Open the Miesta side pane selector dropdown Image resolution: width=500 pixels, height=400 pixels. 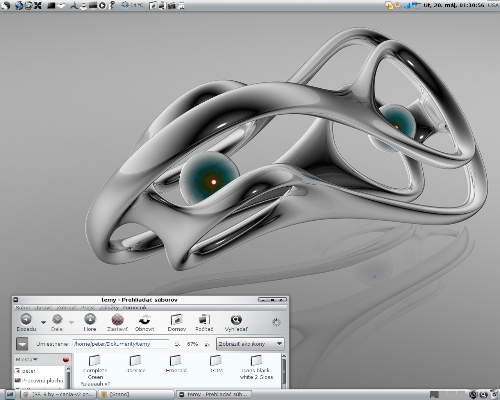click(x=27, y=359)
